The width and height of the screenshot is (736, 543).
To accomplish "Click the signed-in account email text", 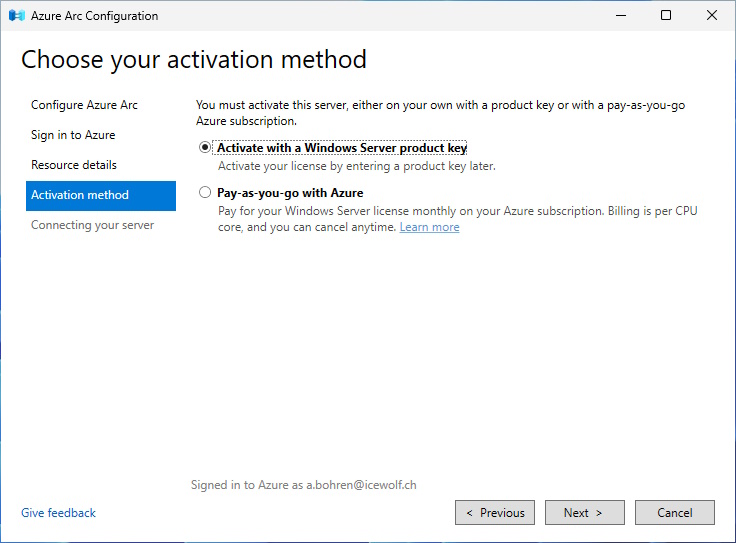I will tap(361, 485).
